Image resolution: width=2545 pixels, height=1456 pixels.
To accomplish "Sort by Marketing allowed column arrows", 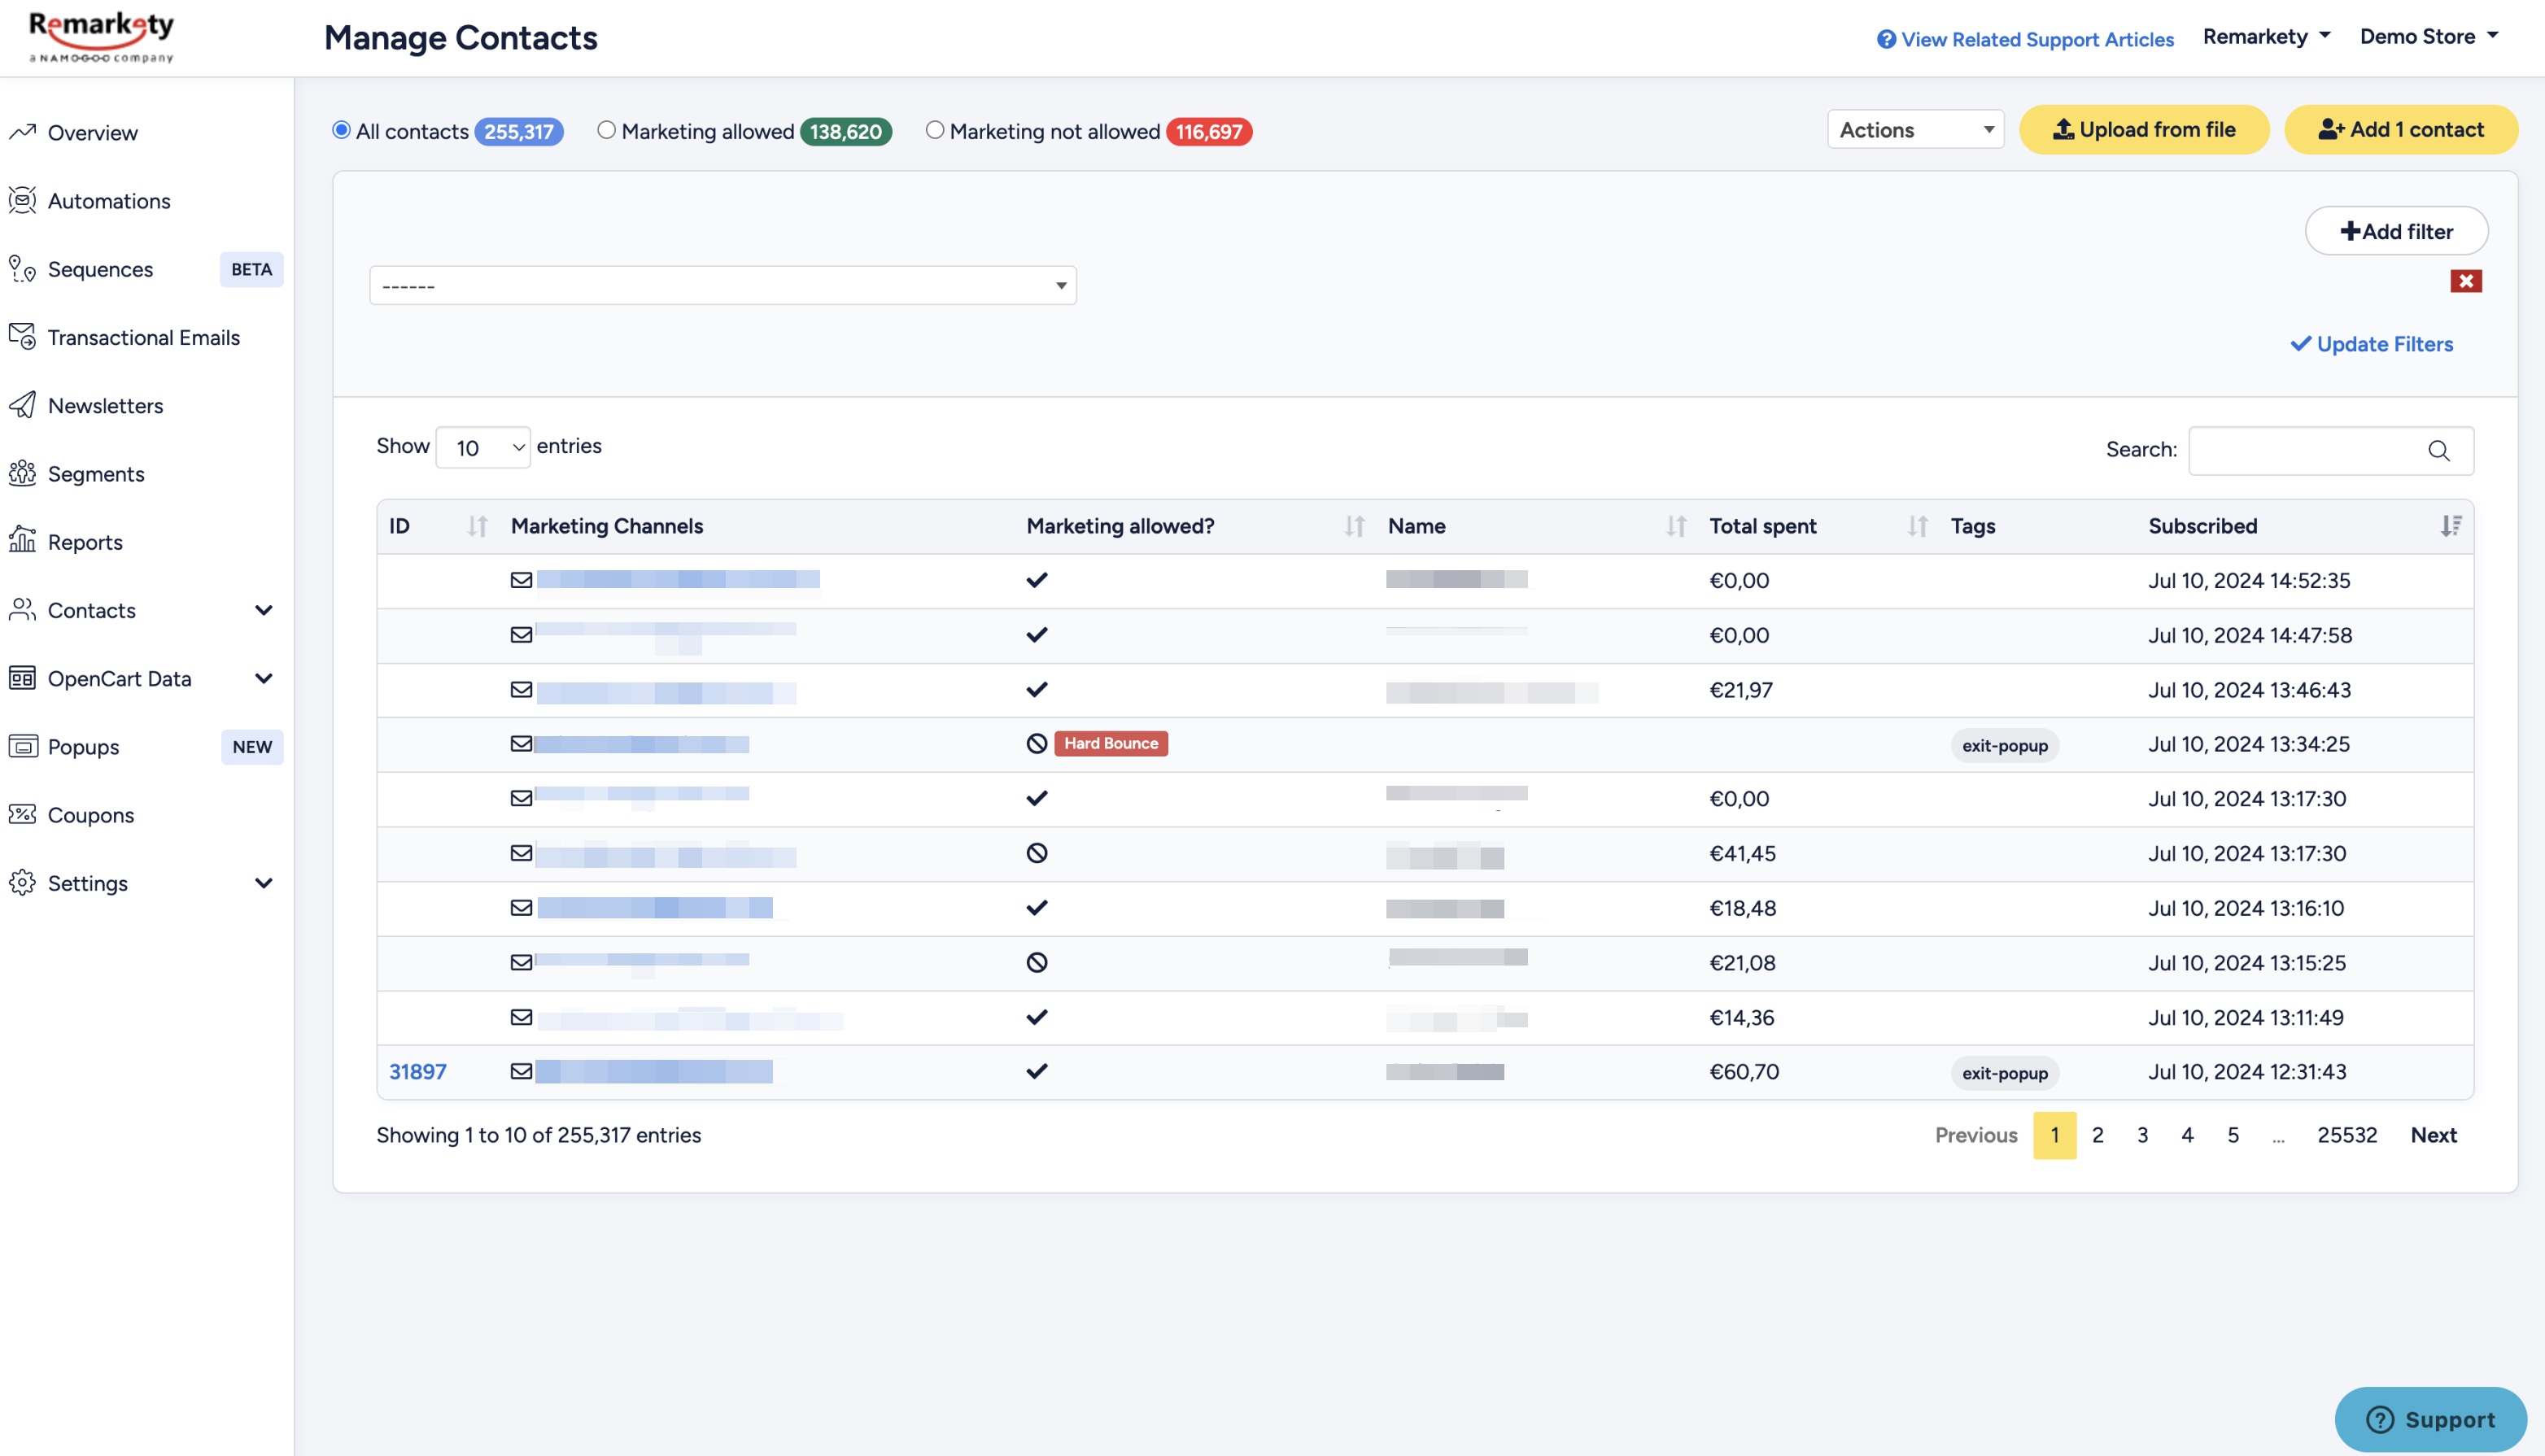I will pos(1355,526).
